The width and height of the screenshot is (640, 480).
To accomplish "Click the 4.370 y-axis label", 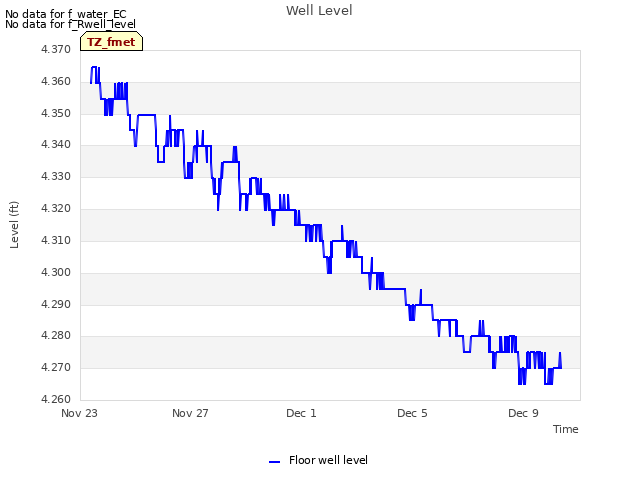I will tap(56, 49).
